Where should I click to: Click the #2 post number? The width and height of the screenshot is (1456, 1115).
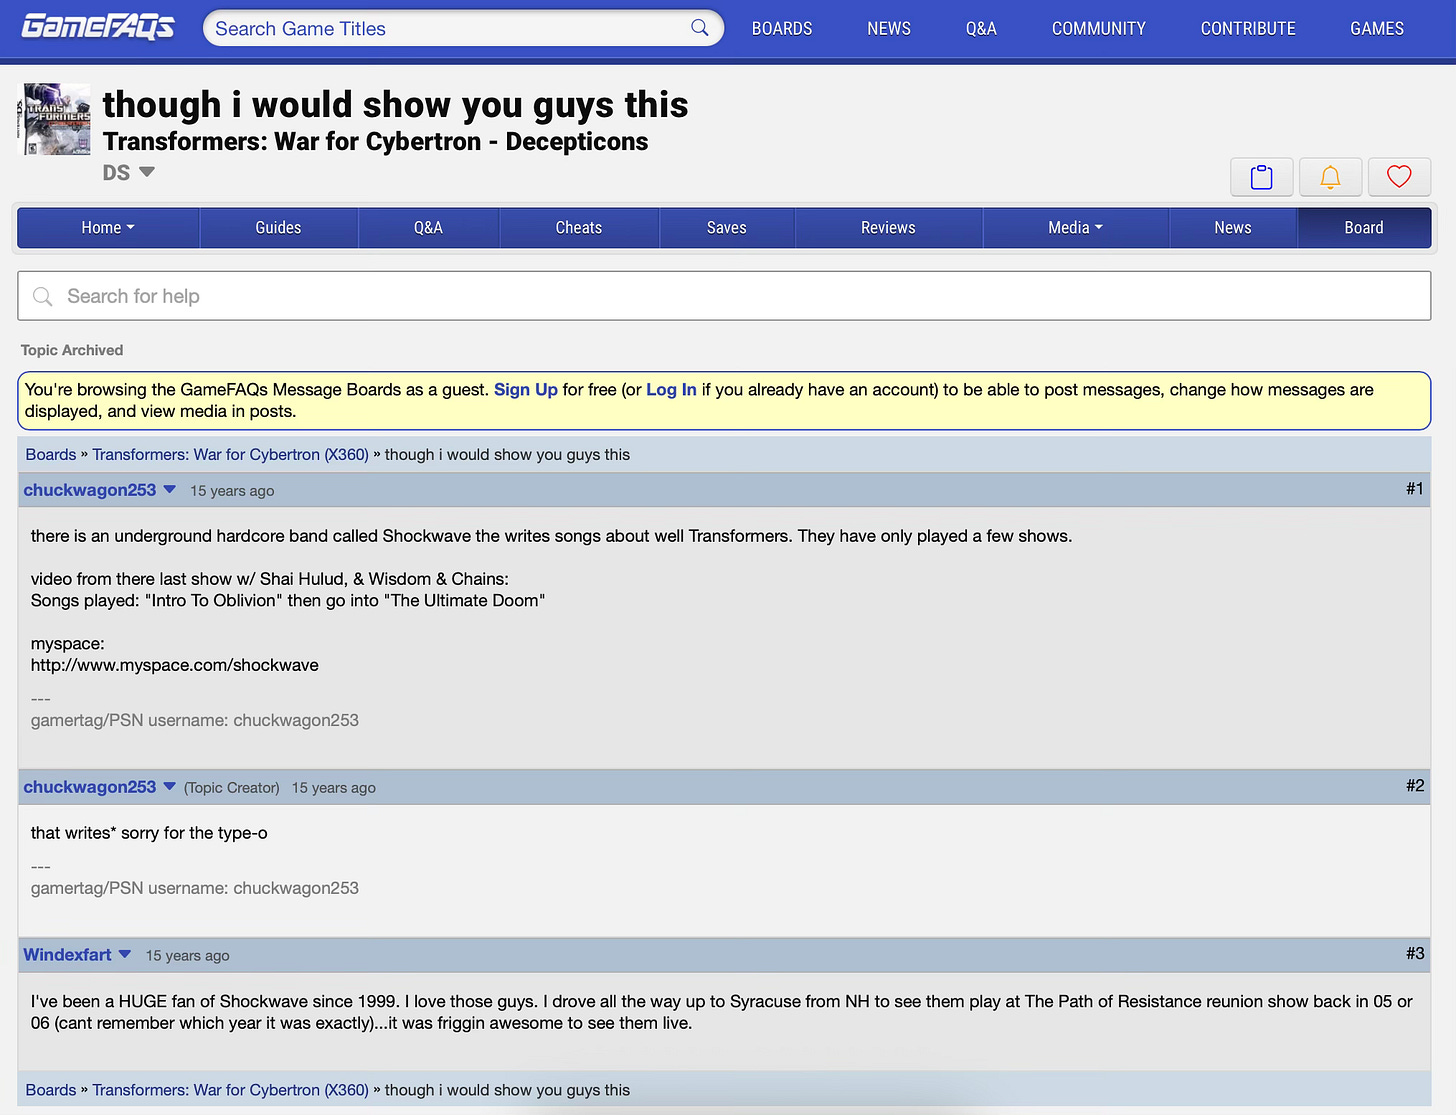[x=1414, y=786]
